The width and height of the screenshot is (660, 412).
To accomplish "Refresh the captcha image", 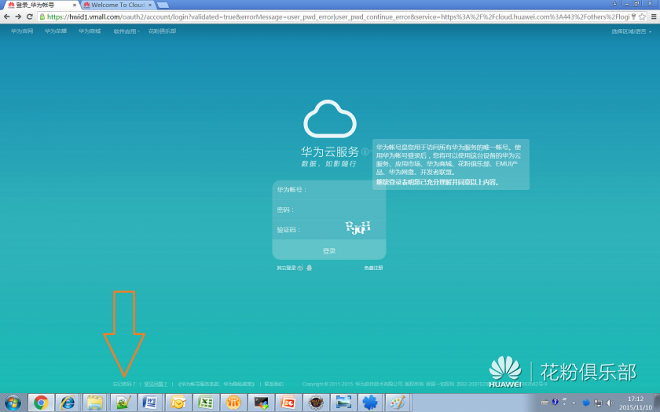I will pyautogui.click(x=358, y=228).
